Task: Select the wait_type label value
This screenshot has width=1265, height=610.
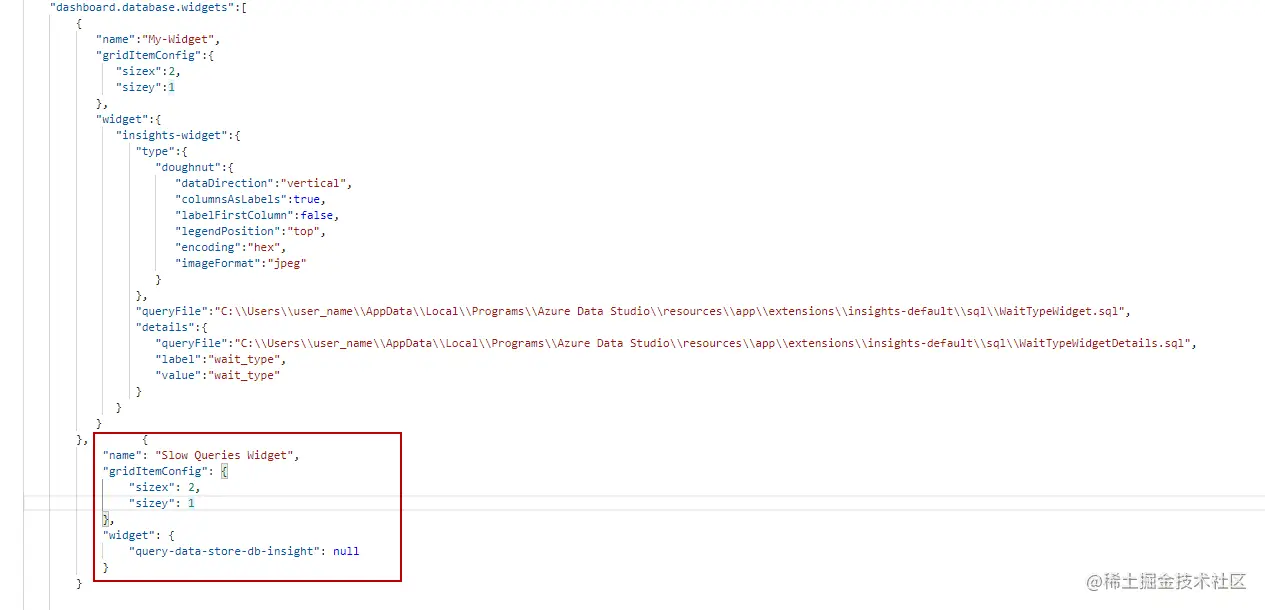Action: 246,359
